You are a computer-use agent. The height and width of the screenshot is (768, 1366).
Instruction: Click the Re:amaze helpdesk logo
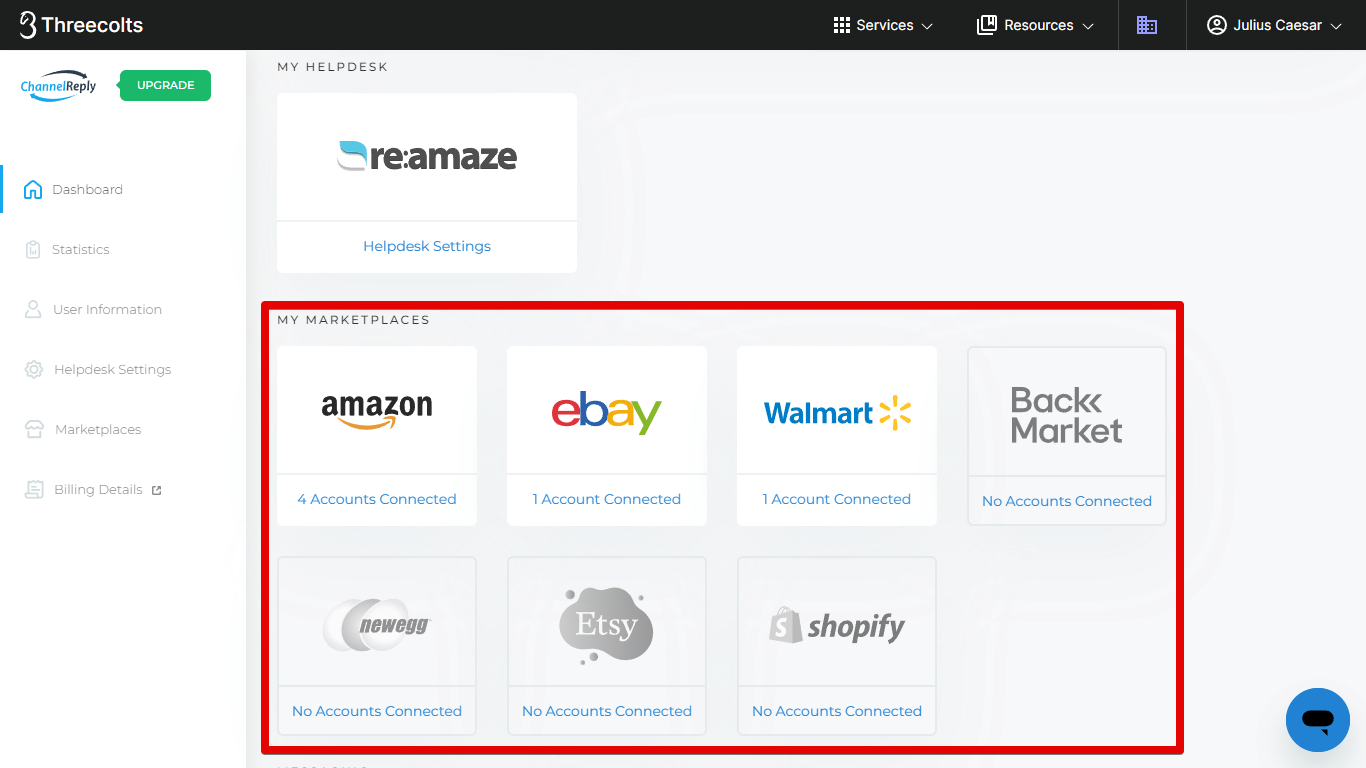click(x=427, y=156)
